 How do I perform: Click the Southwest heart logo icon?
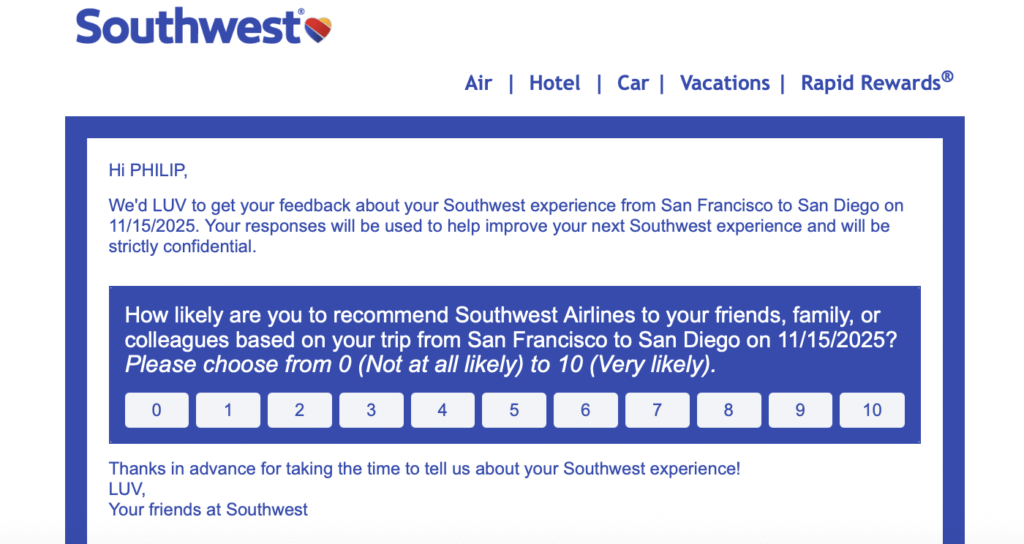click(x=318, y=29)
